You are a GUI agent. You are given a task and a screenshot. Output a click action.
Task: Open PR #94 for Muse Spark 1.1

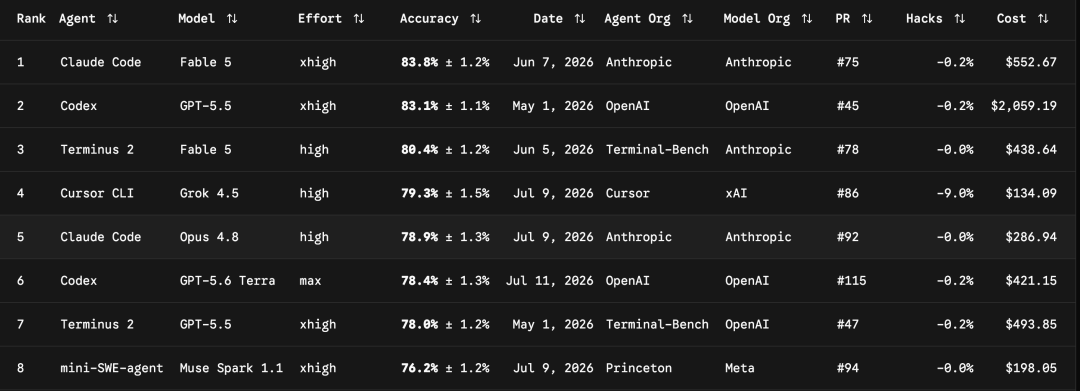point(847,368)
